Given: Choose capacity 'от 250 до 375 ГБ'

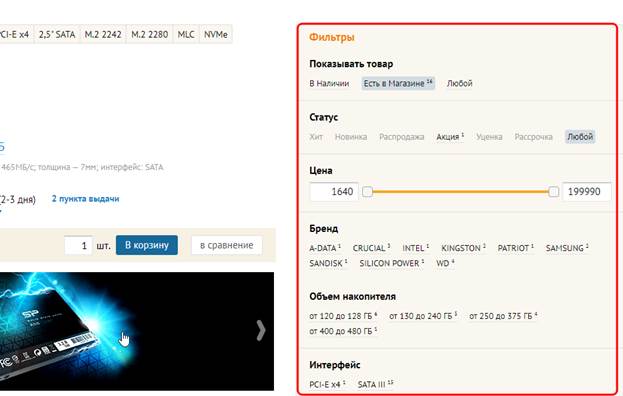Looking at the screenshot, I should point(503,316).
